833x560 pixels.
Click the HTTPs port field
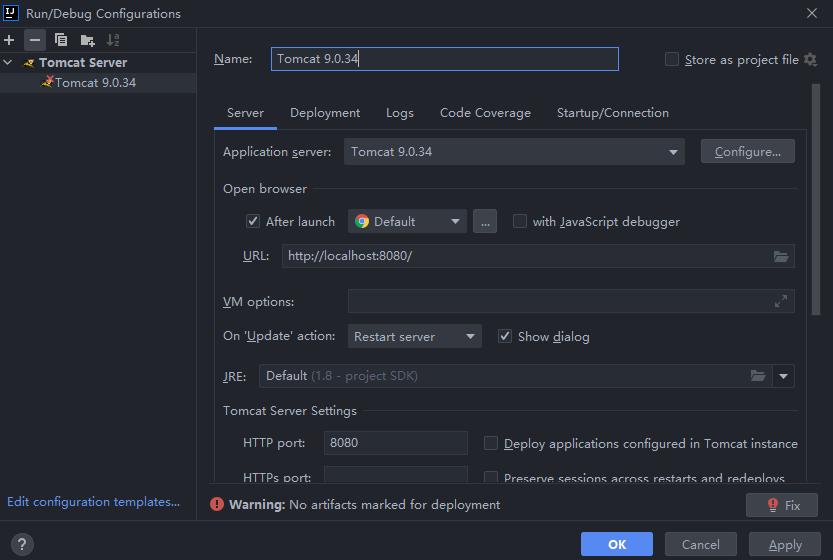point(396,474)
